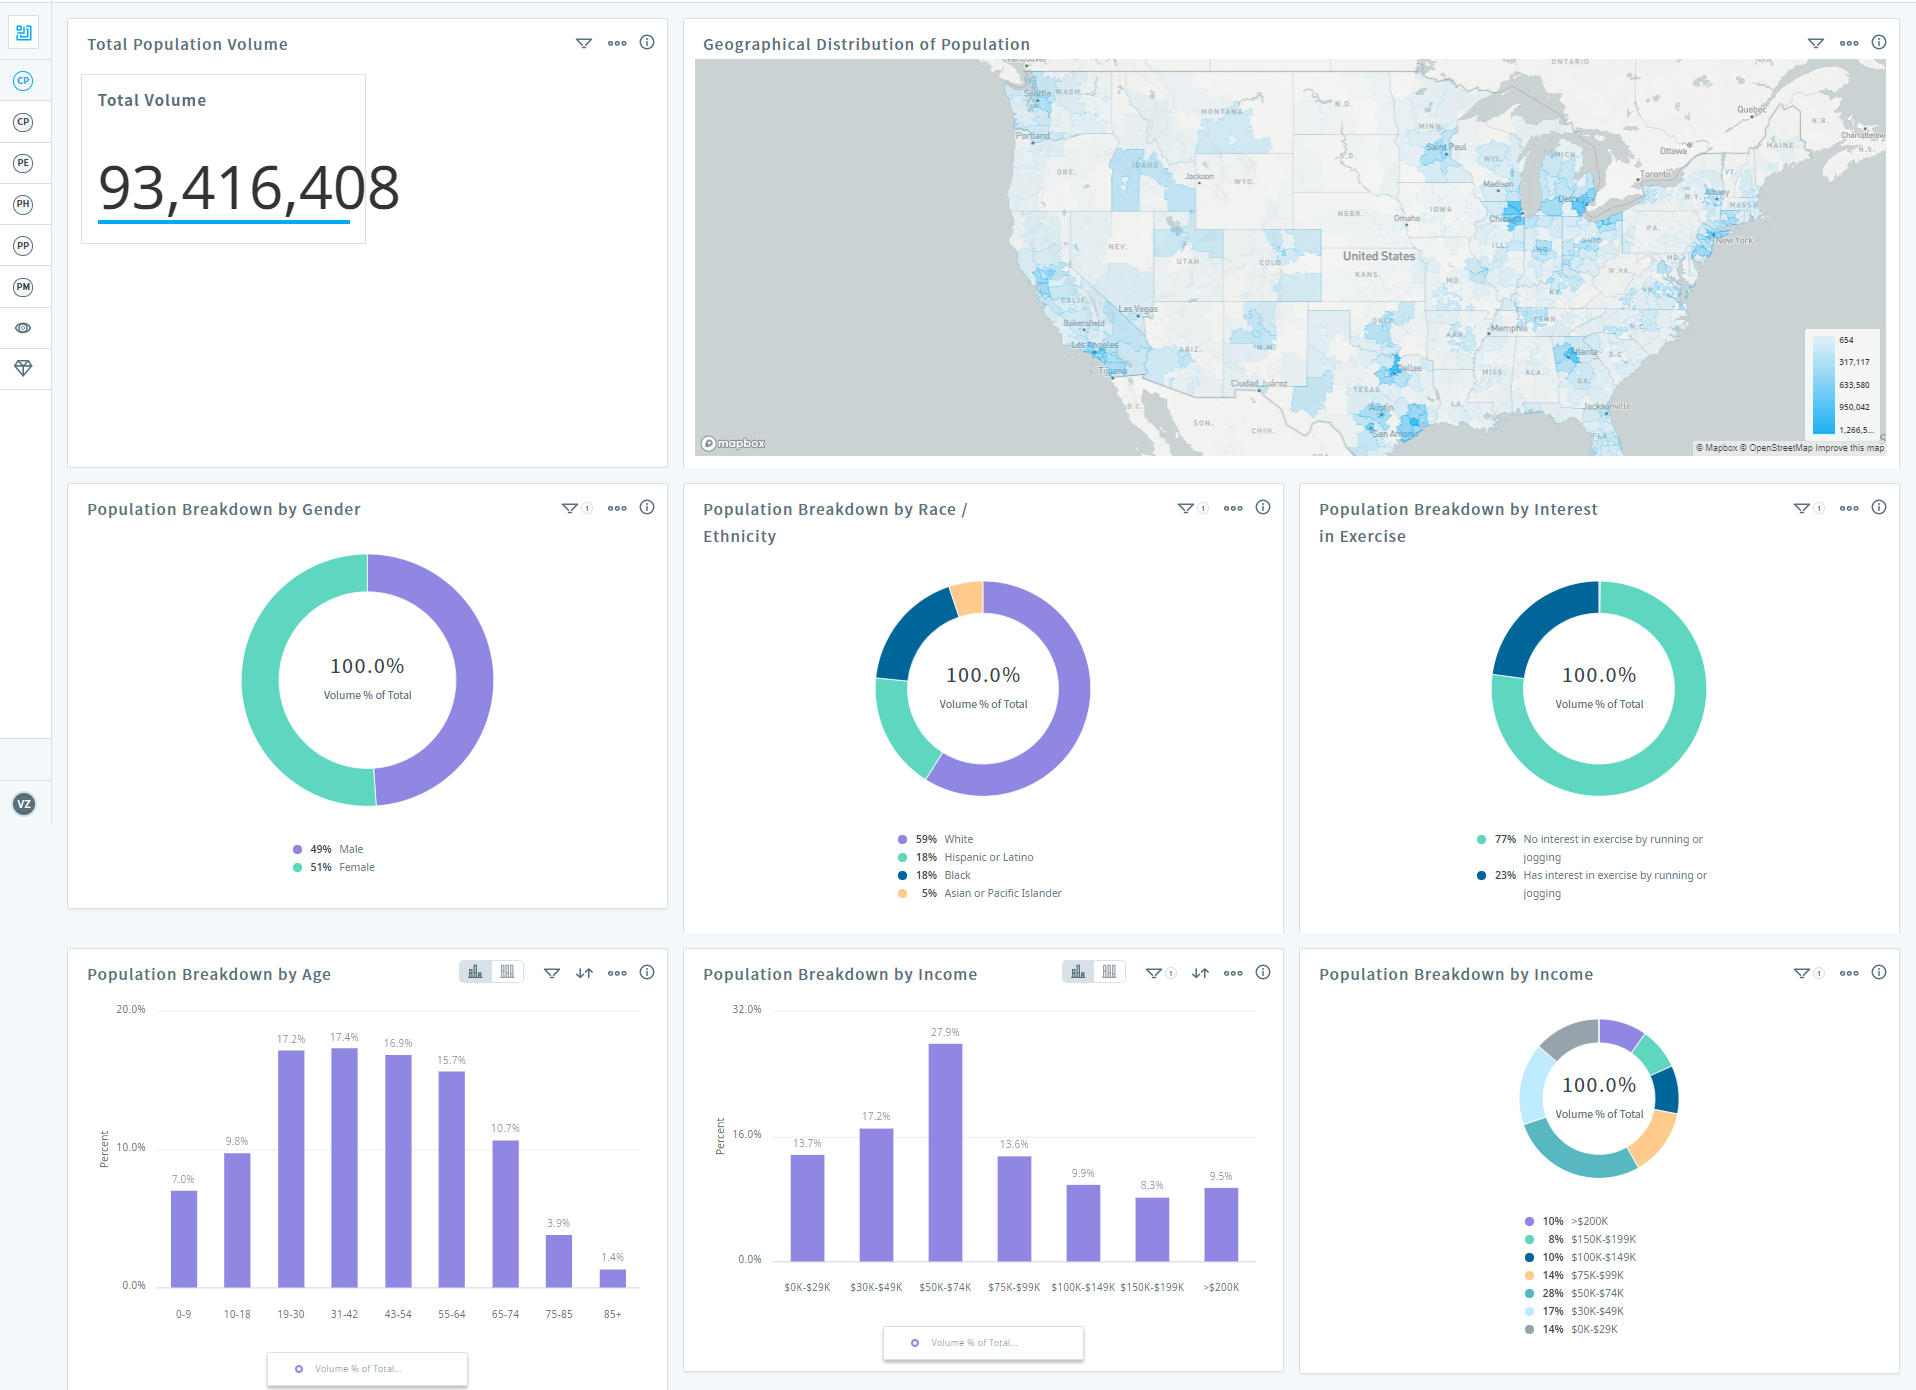Toggle Asian or Pacific Islander legend entry
This screenshot has width=1916, height=1390.
[980, 893]
